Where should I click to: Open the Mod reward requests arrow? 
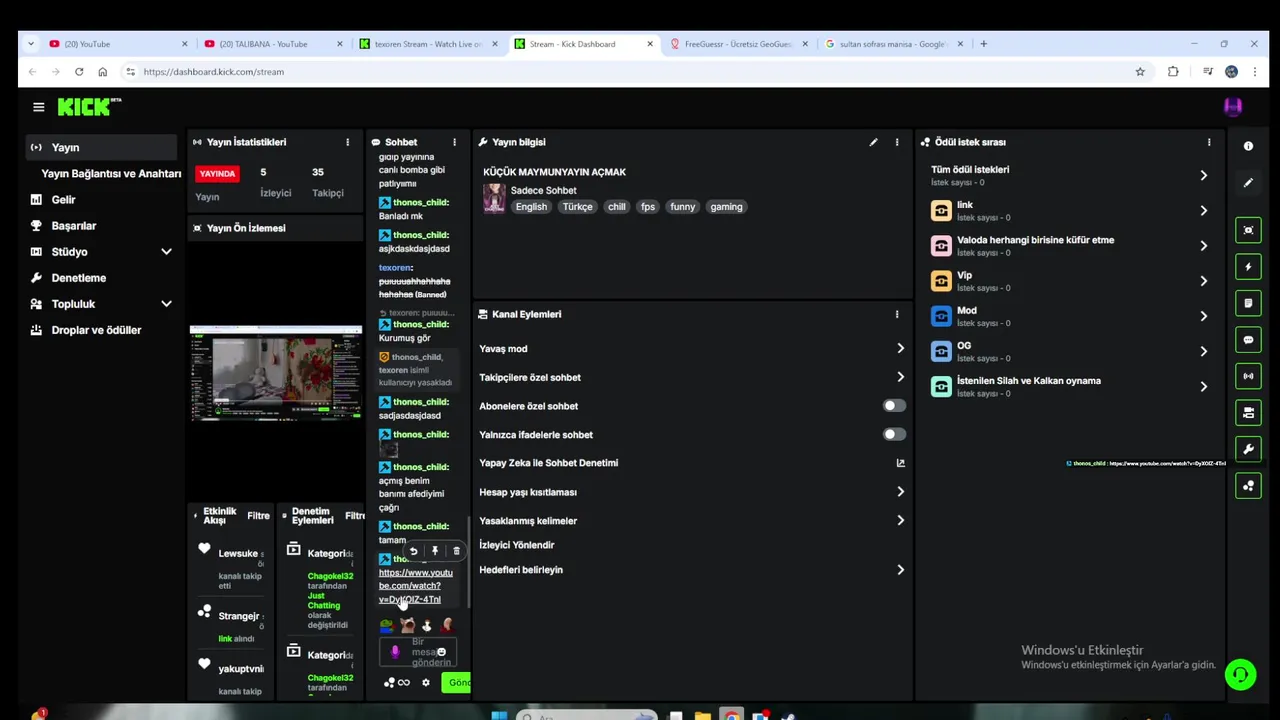(1203, 316)
